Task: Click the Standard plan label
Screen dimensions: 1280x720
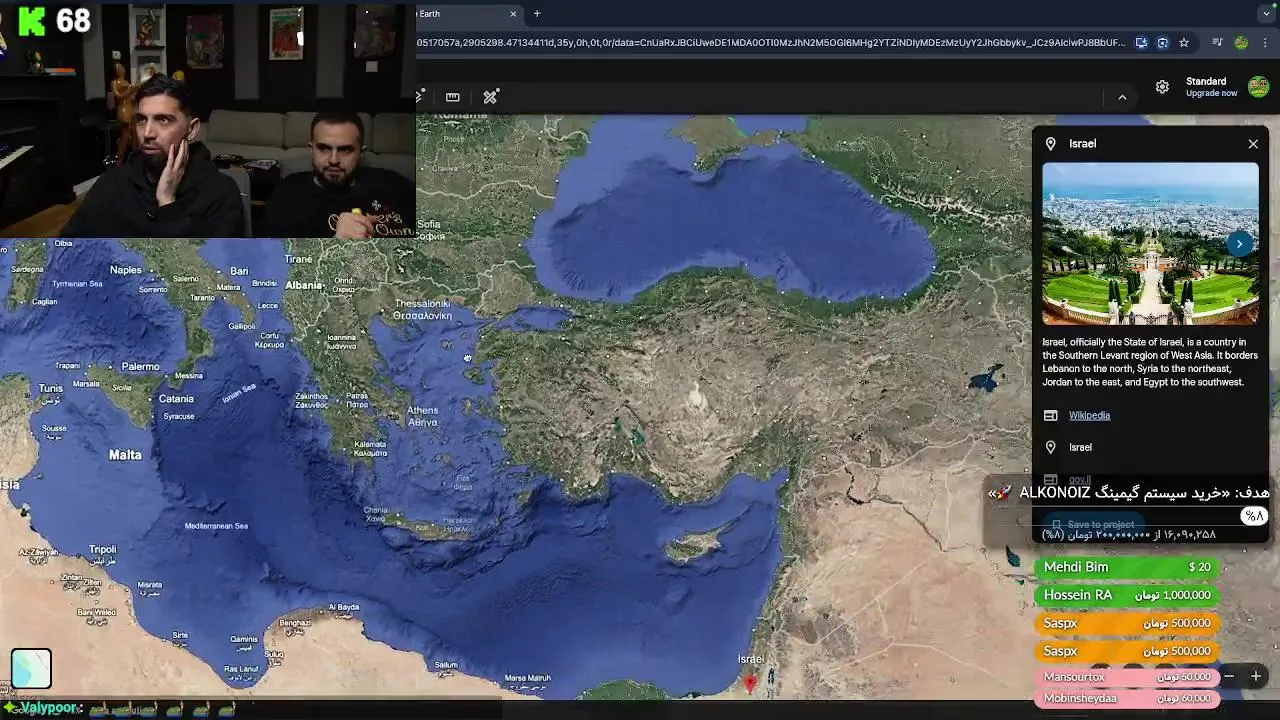Action: pos(1206,82)
